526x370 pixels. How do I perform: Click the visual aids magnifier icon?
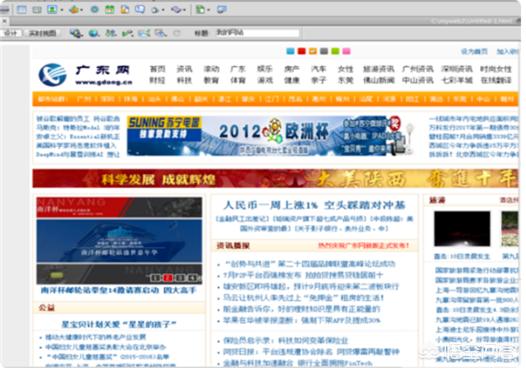click(161, 33)
